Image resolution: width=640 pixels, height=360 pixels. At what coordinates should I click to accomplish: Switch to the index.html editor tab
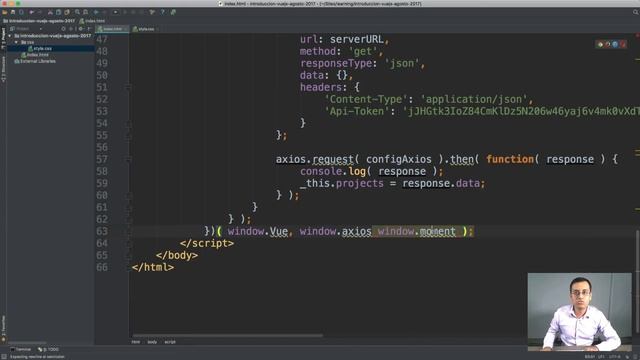112,29
